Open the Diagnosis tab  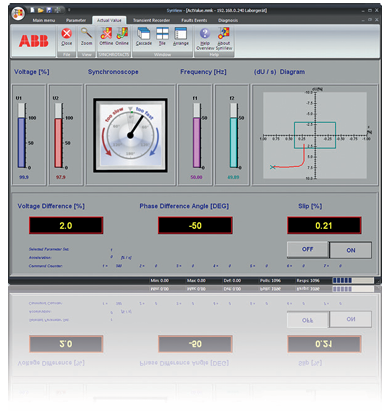228,20
